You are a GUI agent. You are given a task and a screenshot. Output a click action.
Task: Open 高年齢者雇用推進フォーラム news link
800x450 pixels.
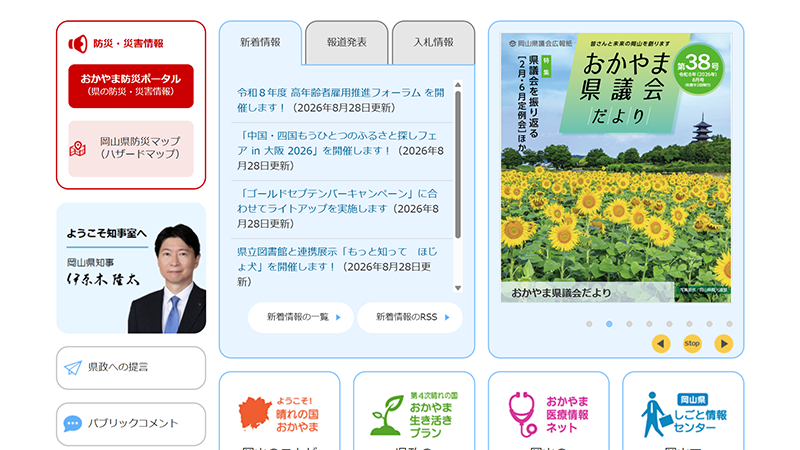coord(341,100)
